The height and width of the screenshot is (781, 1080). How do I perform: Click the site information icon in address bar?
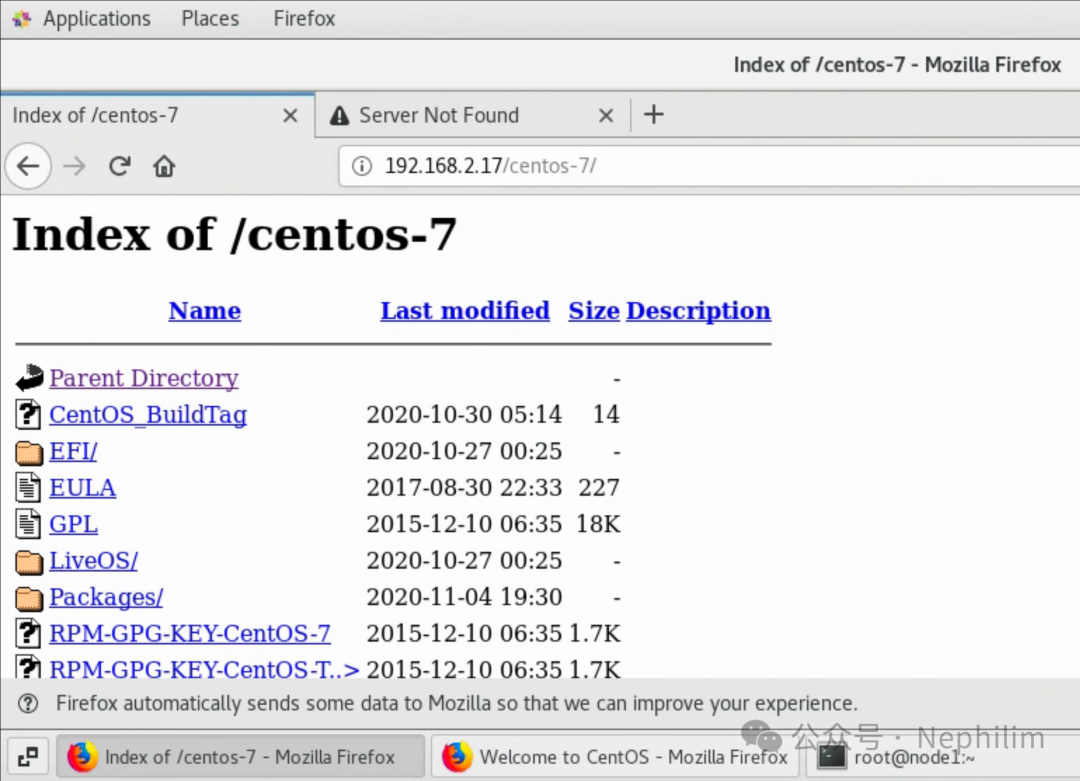click(x=363, y=166)
